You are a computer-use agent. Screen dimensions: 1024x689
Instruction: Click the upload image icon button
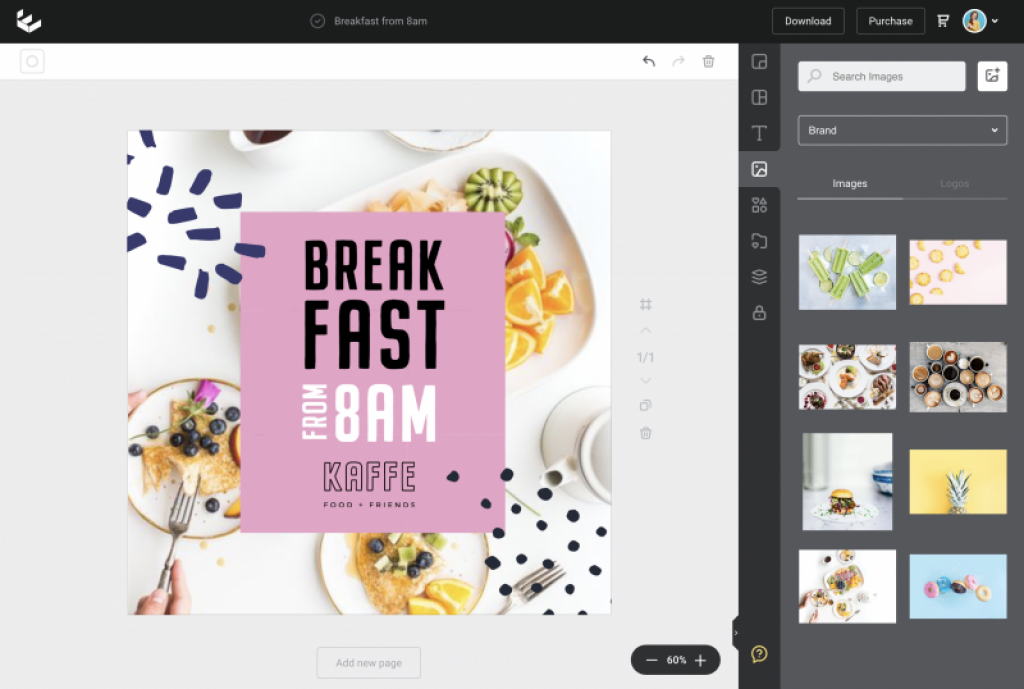point(992,76)
